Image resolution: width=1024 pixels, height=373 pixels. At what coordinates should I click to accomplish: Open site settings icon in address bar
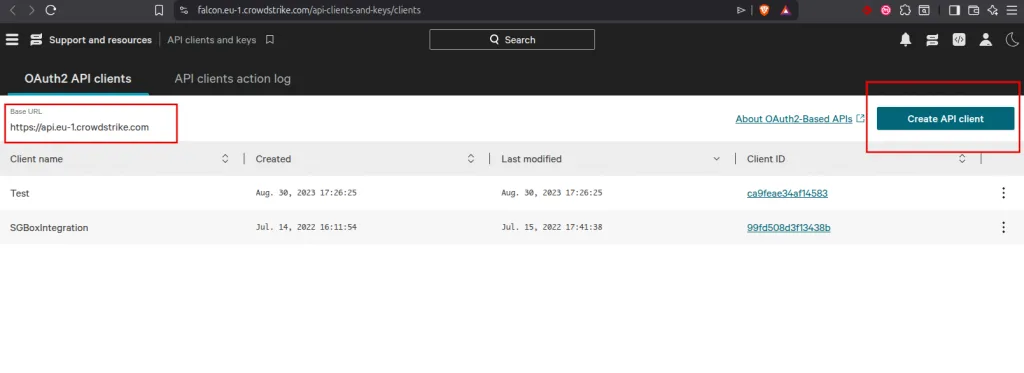coord(184,10)
